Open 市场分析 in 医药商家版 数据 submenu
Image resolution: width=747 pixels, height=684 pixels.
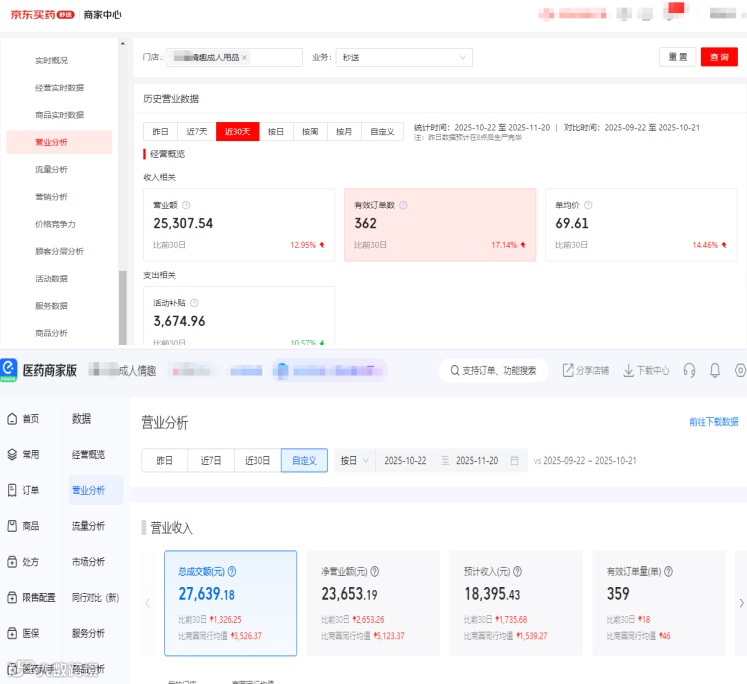(x=88, y=562)
